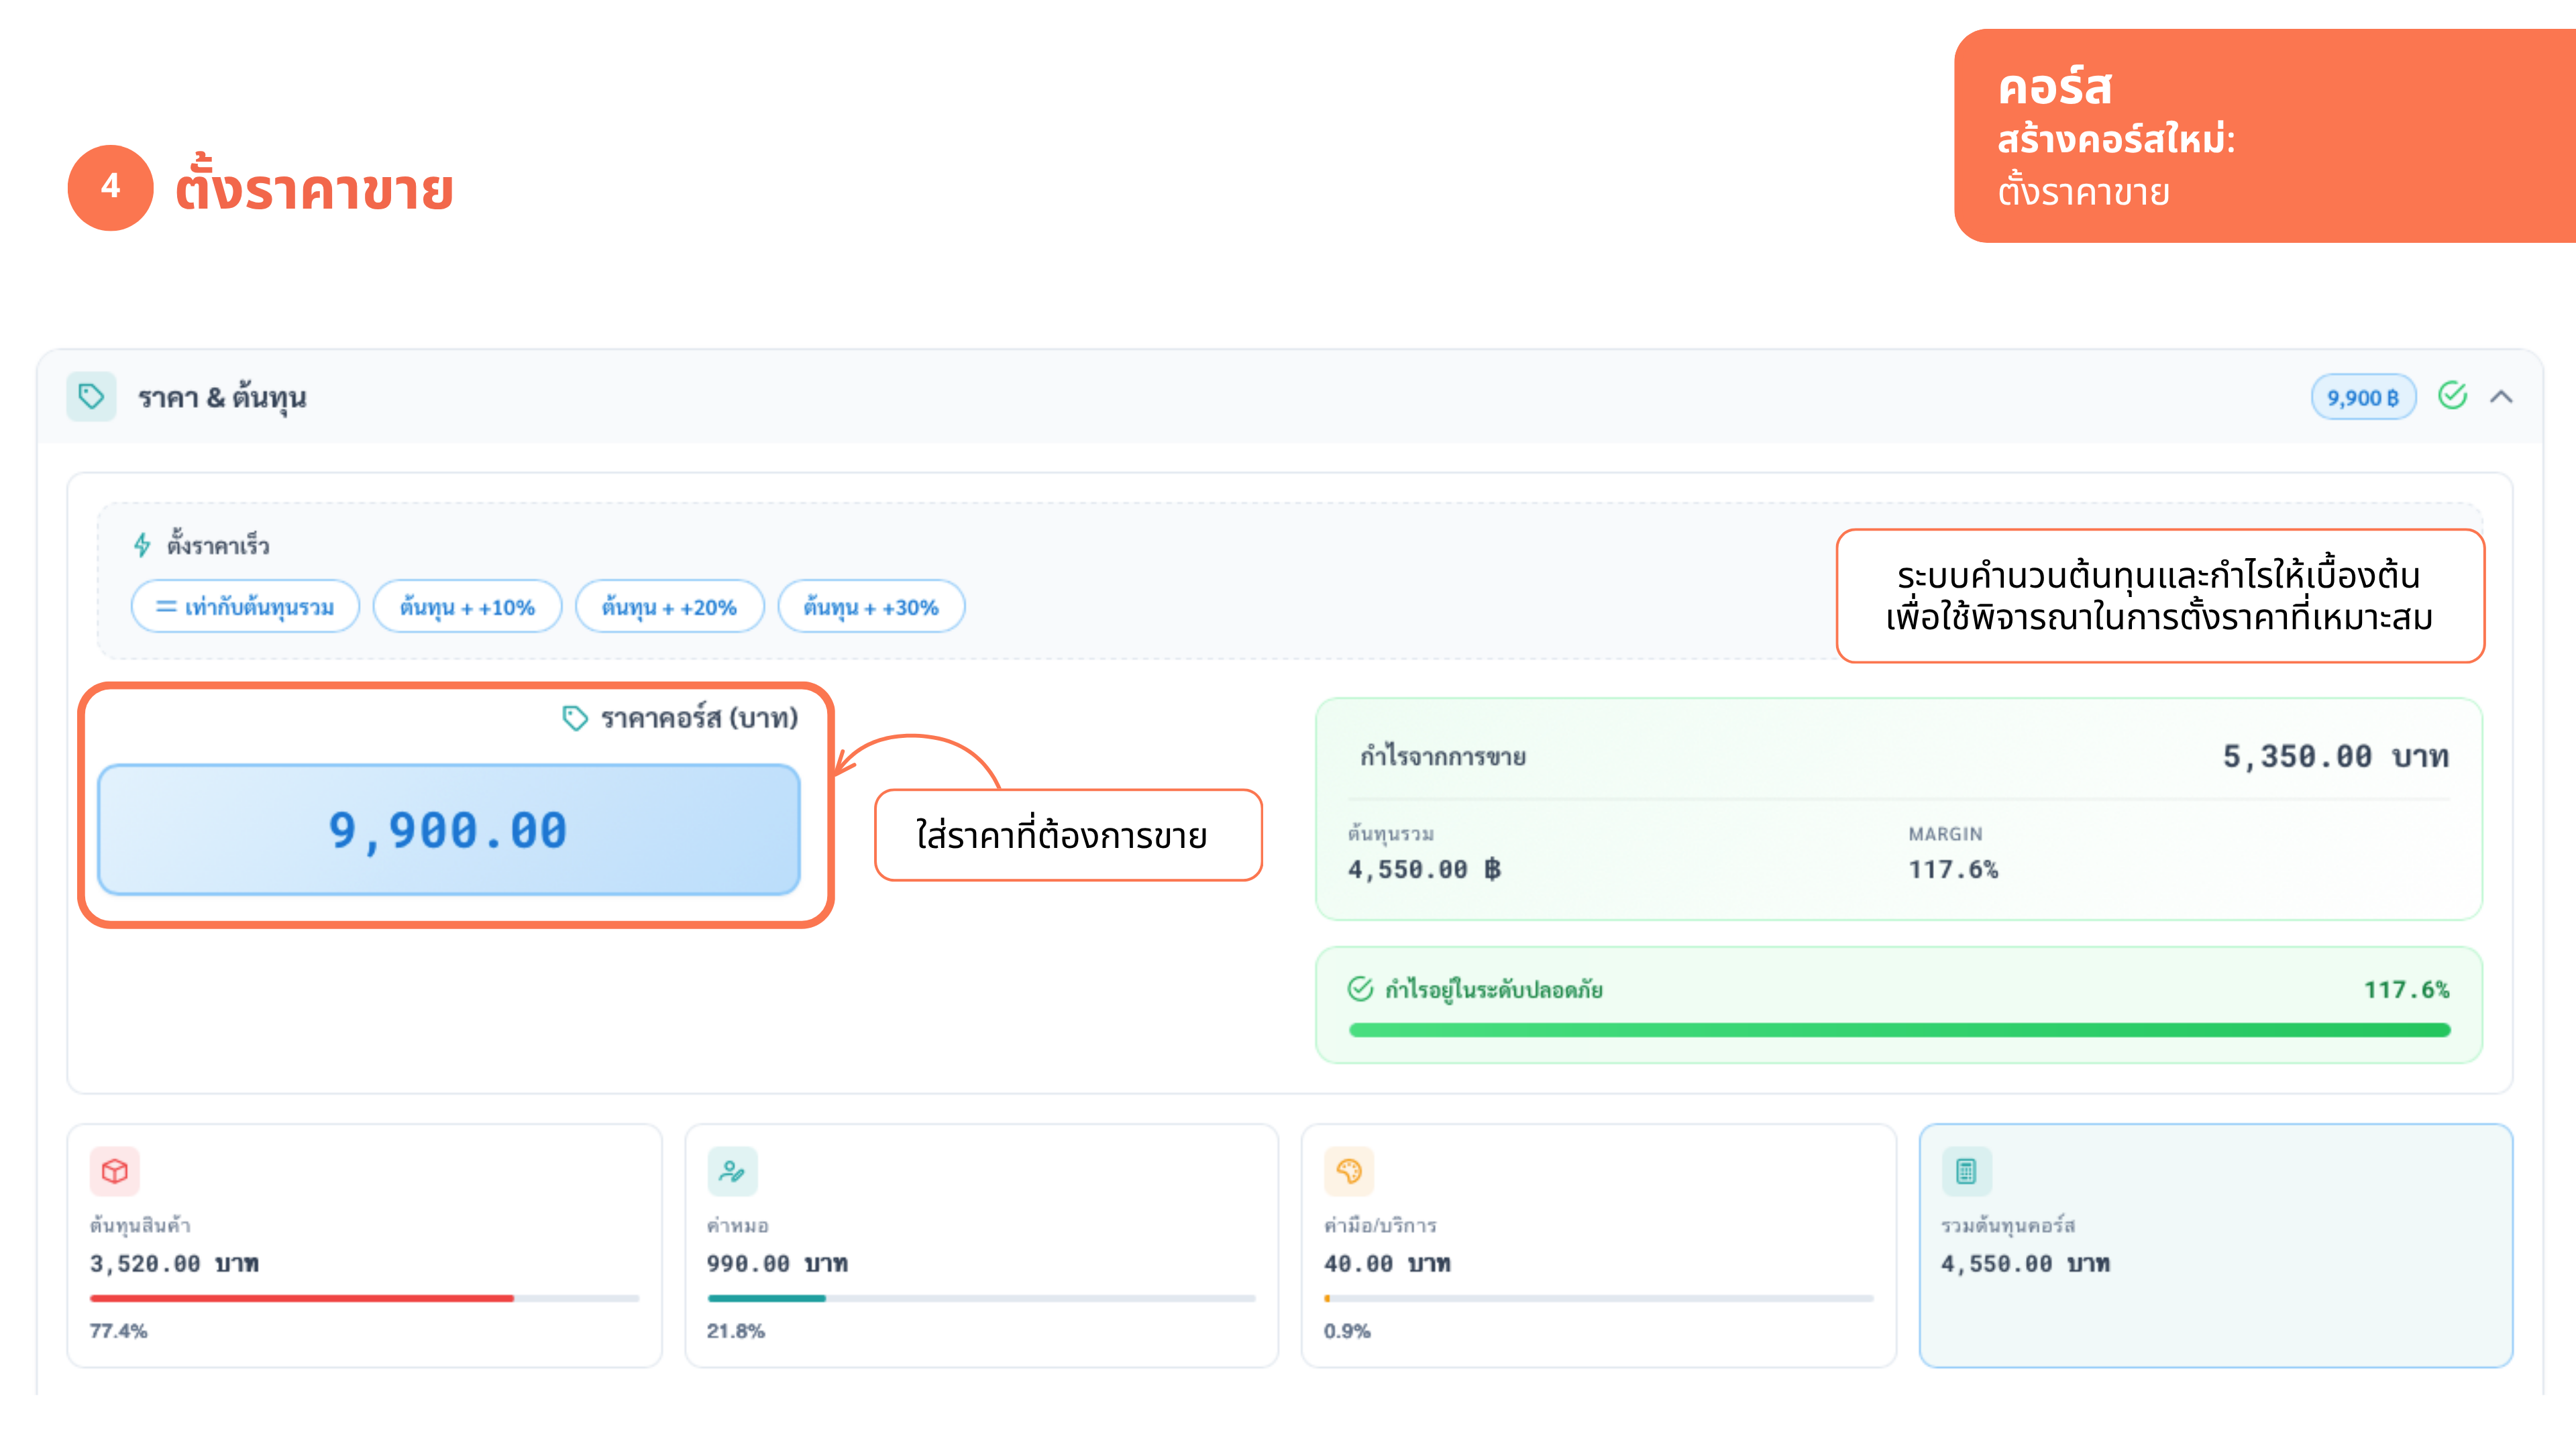The image size is (2576, 1449).
Task: Focus the course price field showing 9,900.00
Action: coord(449,830)
